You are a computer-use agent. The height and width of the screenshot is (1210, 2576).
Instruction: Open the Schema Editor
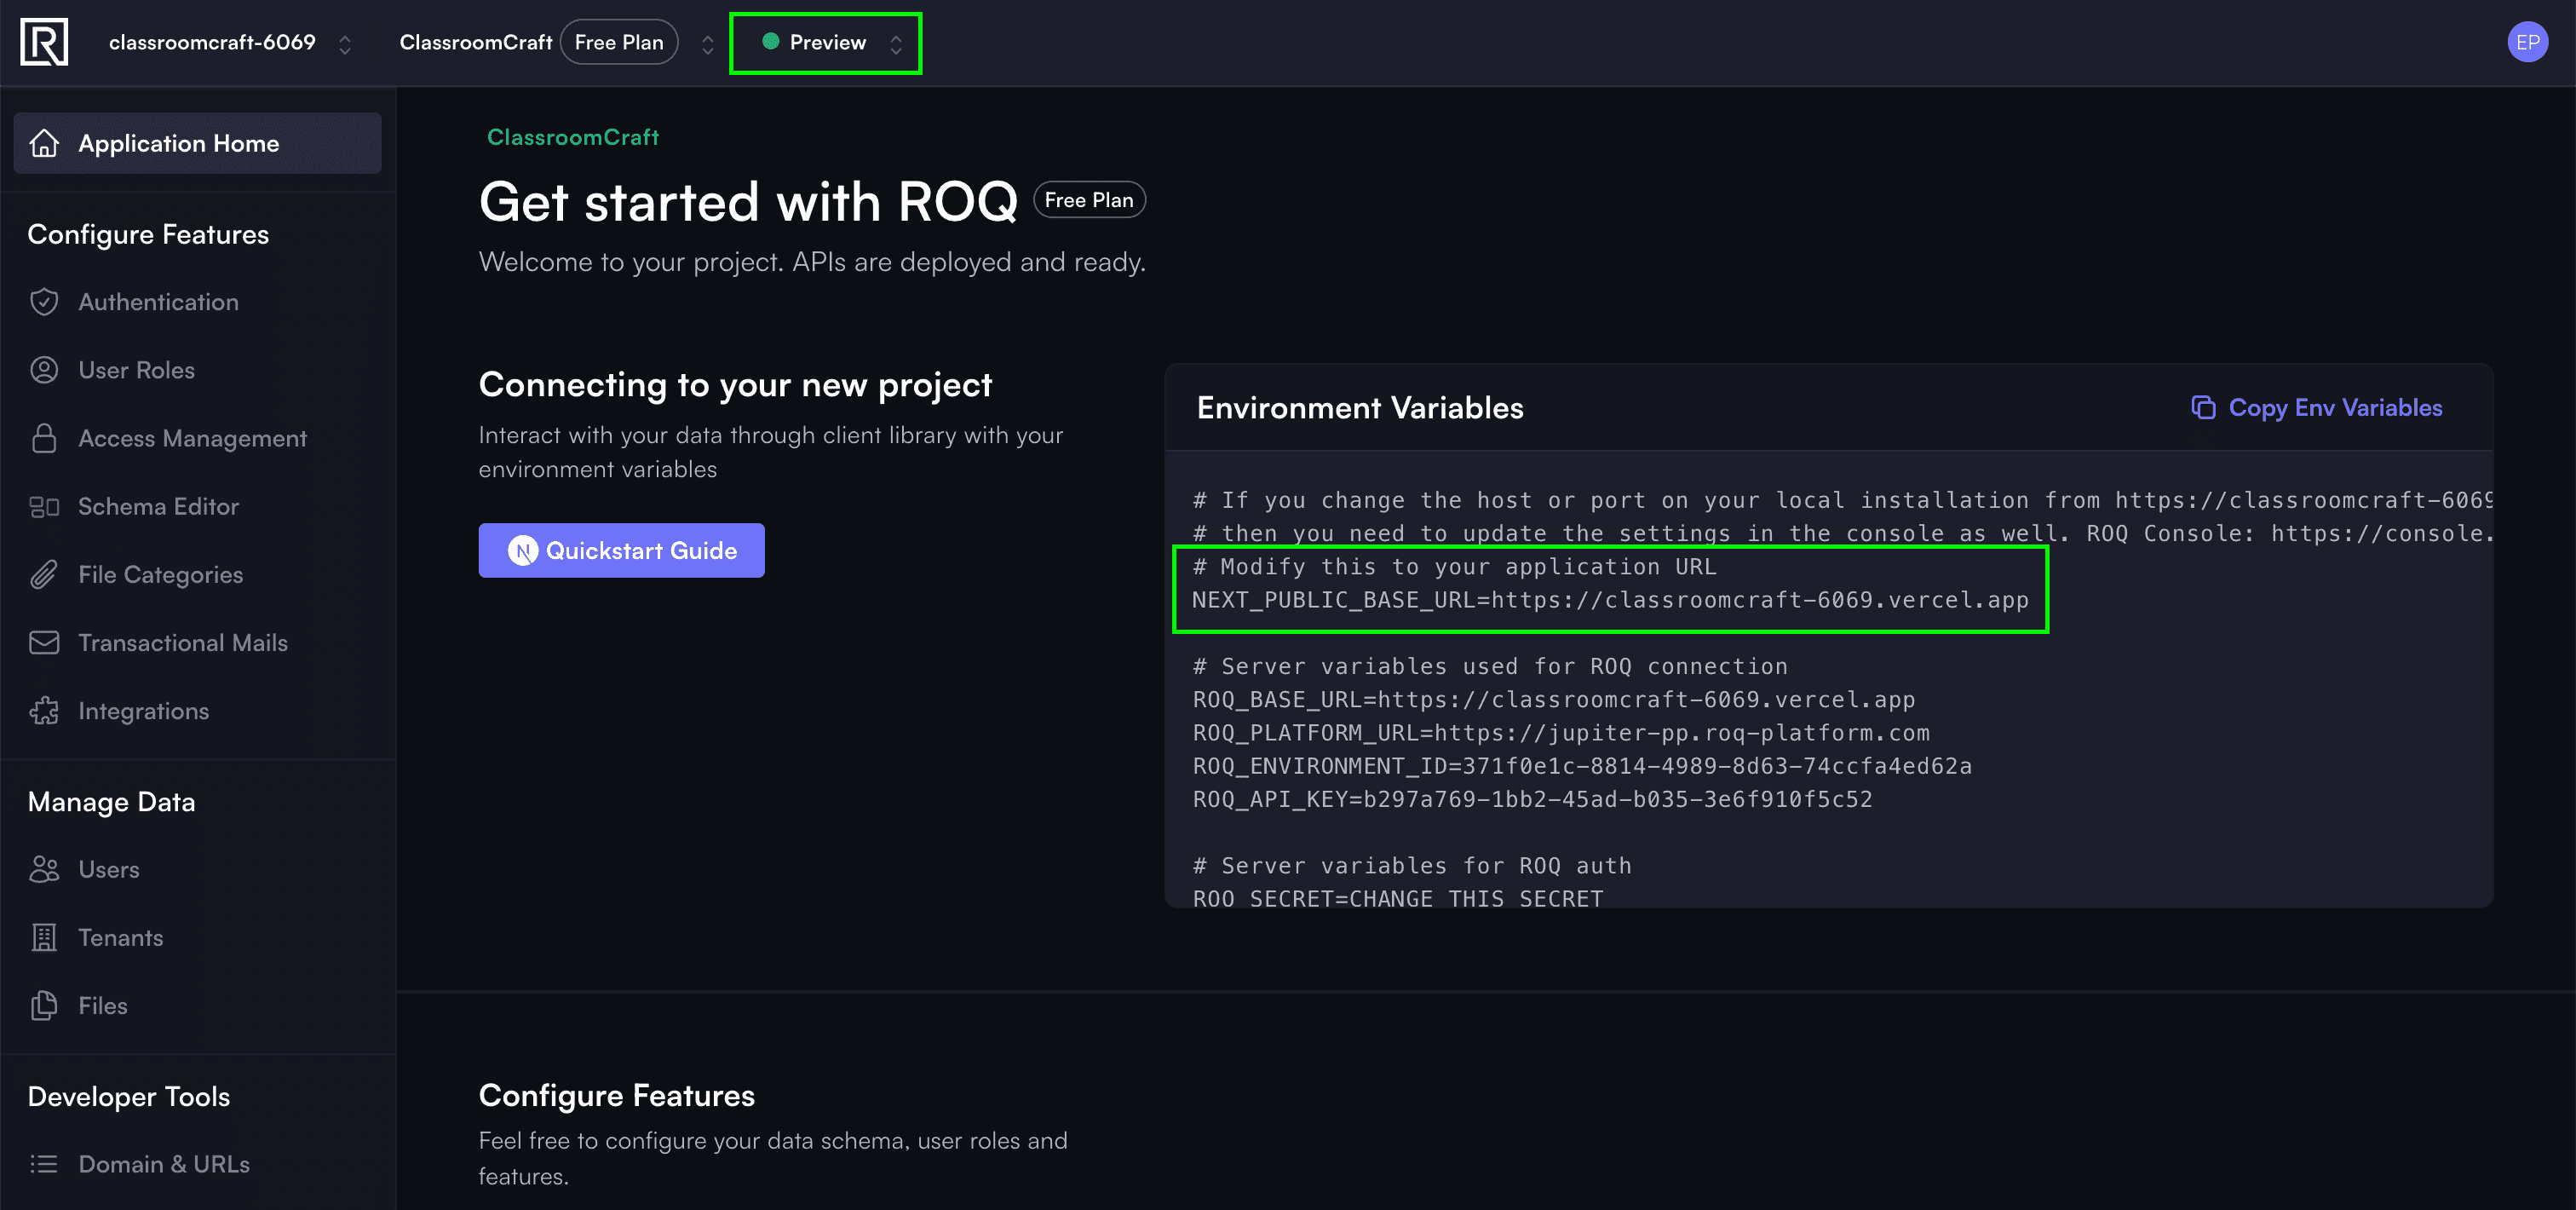198,507
